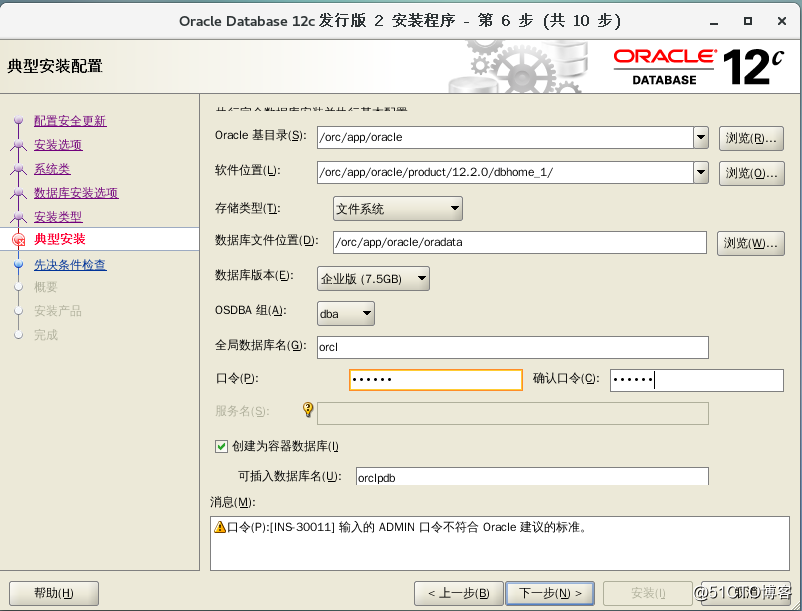Open the 数据库安装选项 step link
Image resolution: width=802 pixels, height=611 pixels.
click(76, 193)
